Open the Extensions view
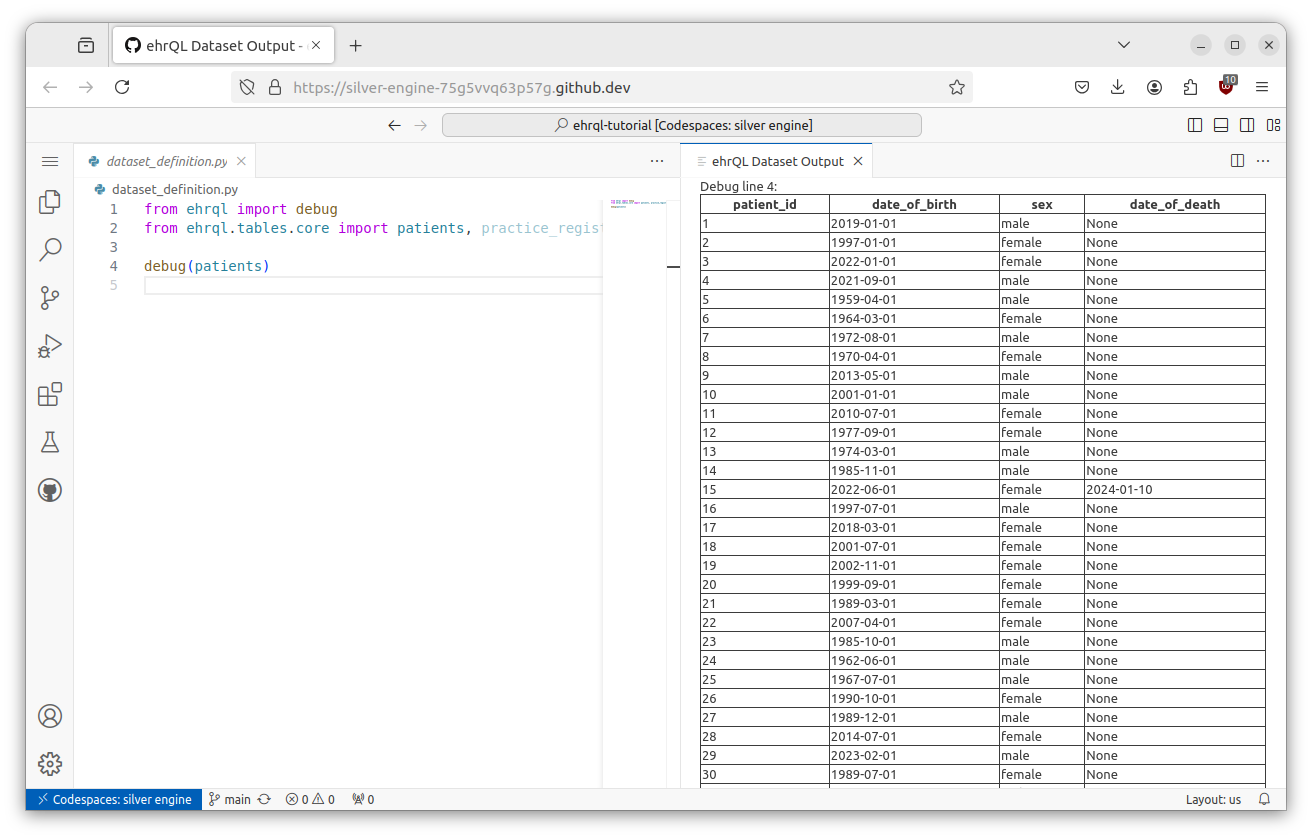1312x839 pixels. [50, 394]
